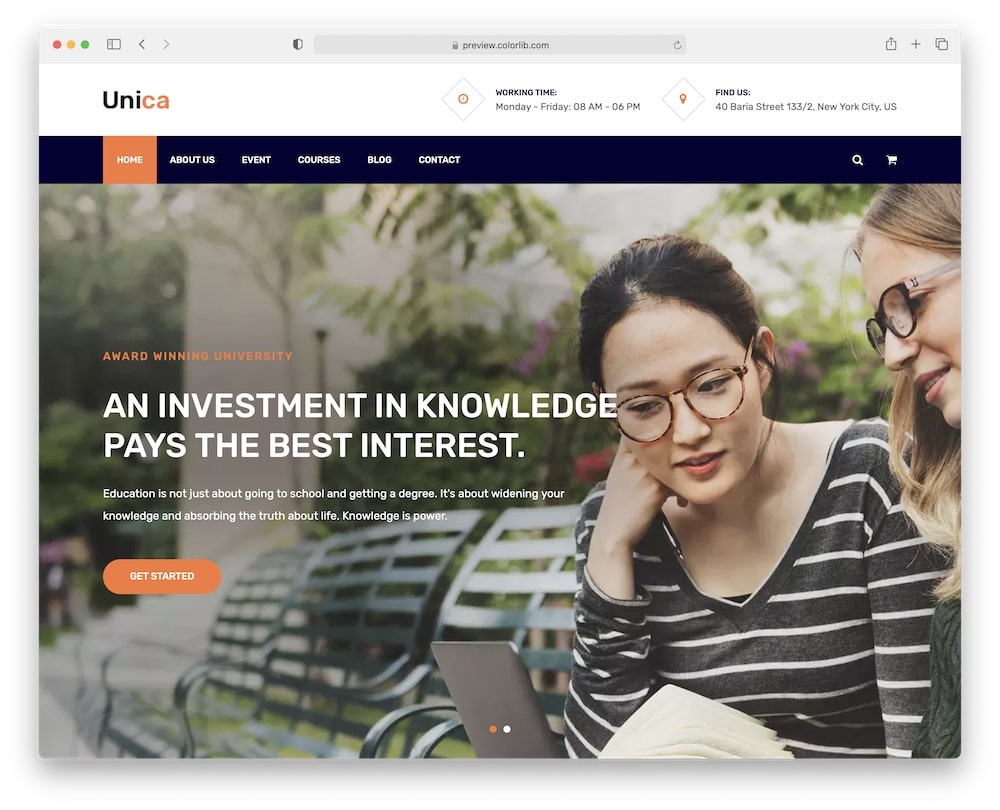Open the shopping cart icon
The width and height of the screenshot is (1000, 810).
coord(892,160)
